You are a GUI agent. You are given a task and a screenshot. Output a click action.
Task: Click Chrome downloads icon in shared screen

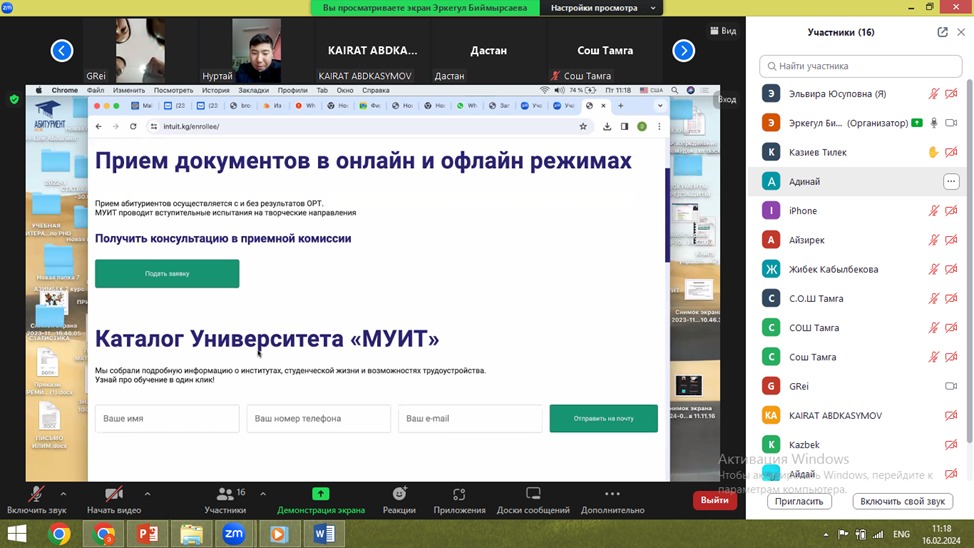(x=607, y=126)
